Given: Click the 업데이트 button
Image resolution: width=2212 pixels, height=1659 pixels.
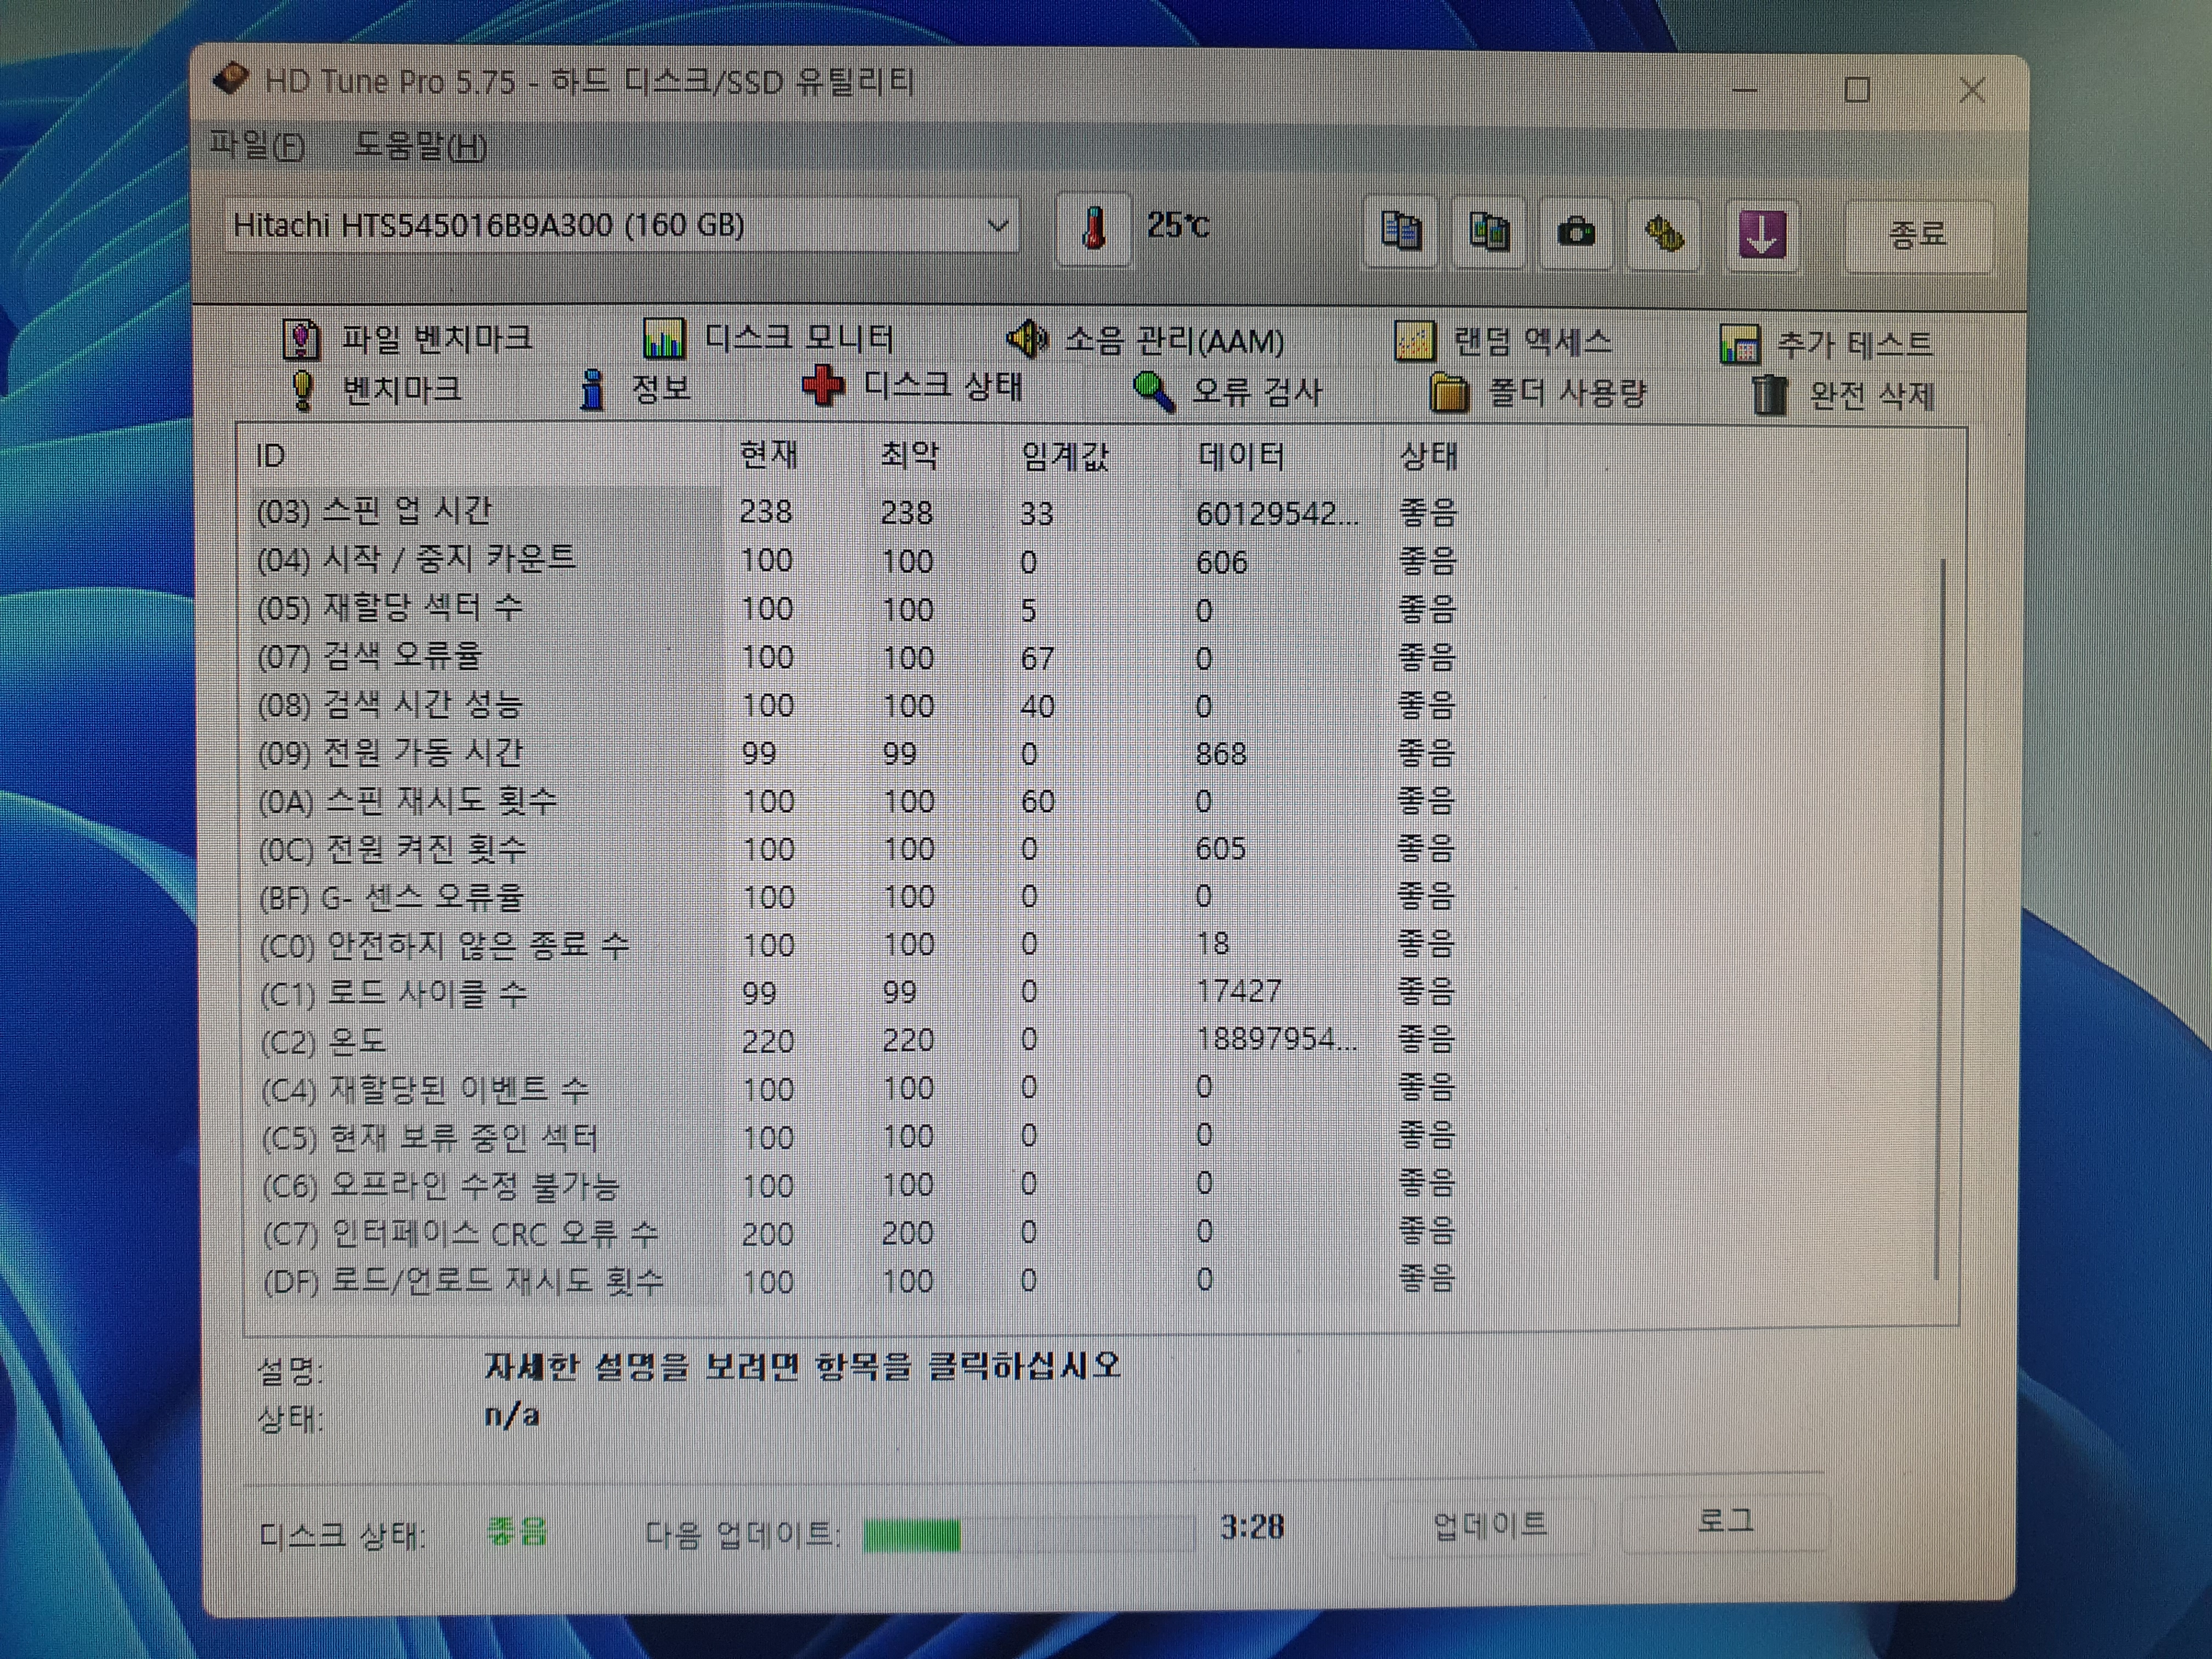Looking at the screenshot, I should tap(1490, 1525).
